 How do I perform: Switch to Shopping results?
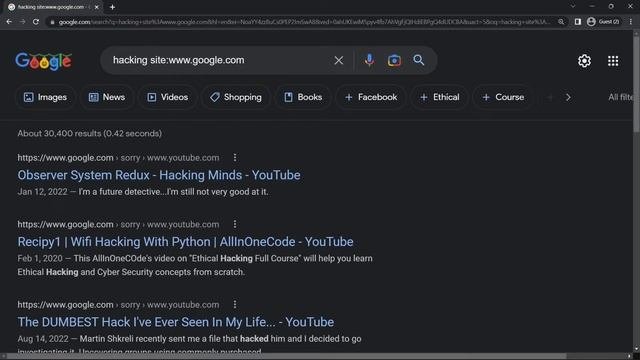(x=236, y=97)
